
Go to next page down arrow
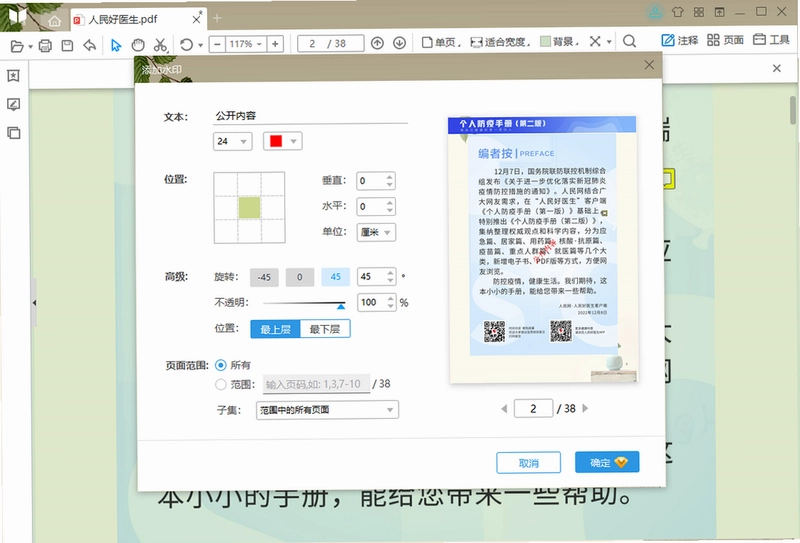[399, 43]
